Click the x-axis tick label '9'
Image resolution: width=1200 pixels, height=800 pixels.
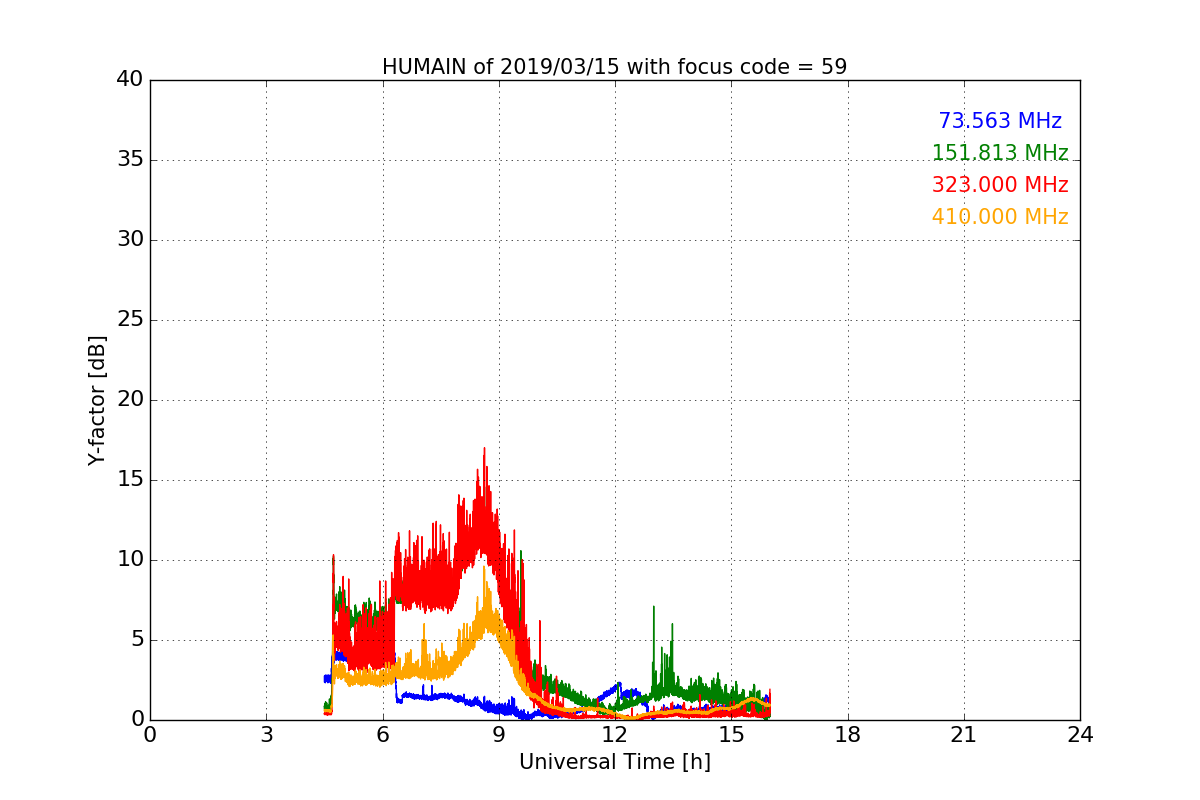click(x=499, y=735)
